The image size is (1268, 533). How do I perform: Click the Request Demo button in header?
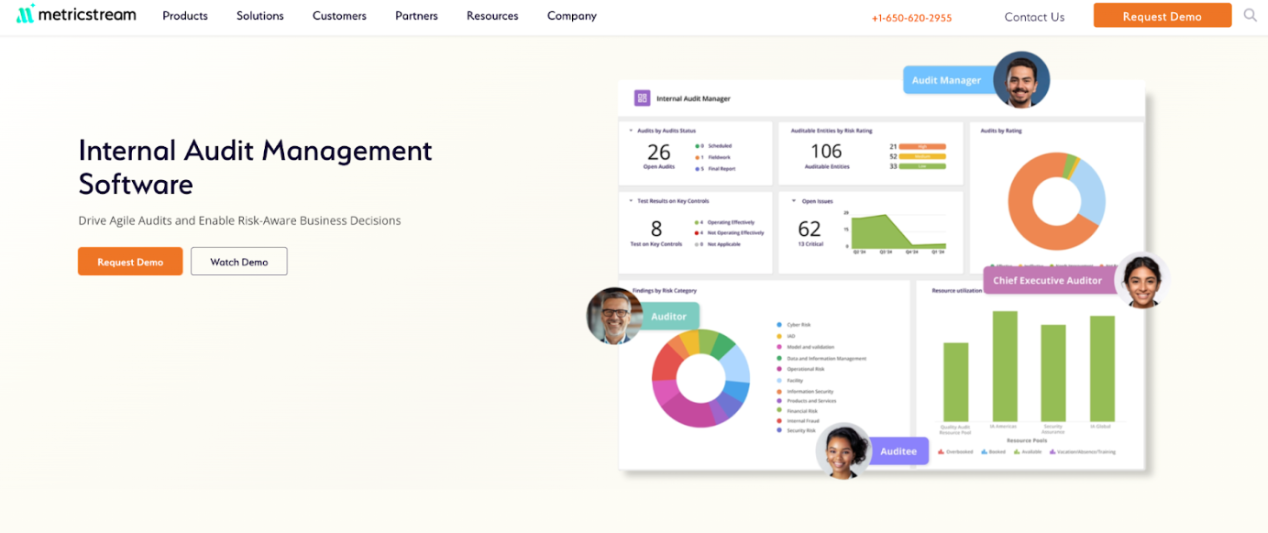(1162, 16)
